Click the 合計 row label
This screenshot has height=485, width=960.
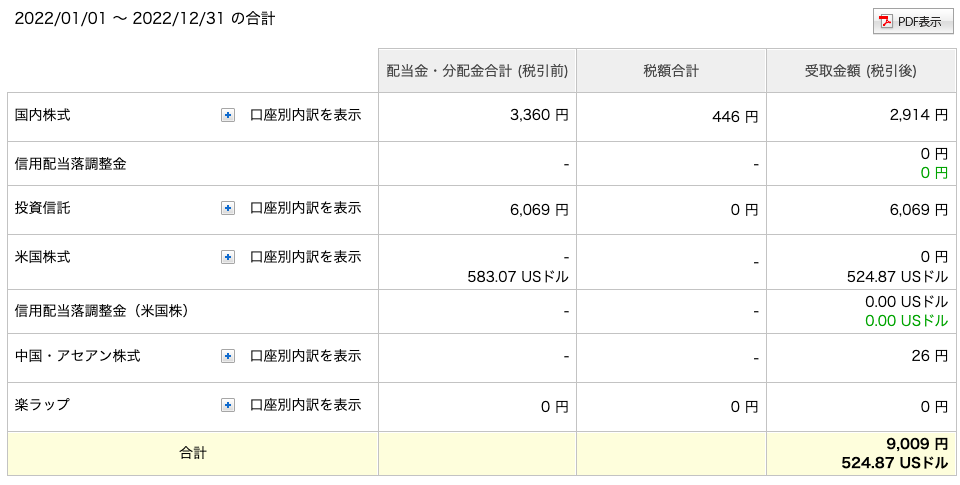[x=193, y=454]
